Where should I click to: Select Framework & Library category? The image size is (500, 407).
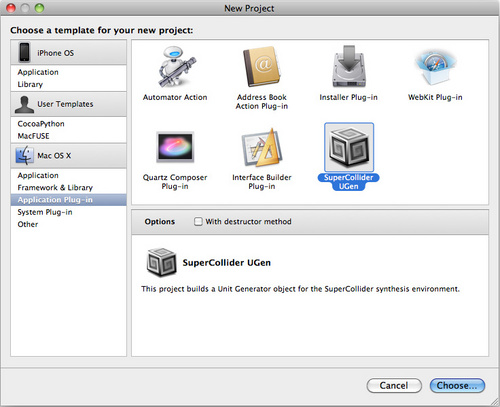[68, 188]
